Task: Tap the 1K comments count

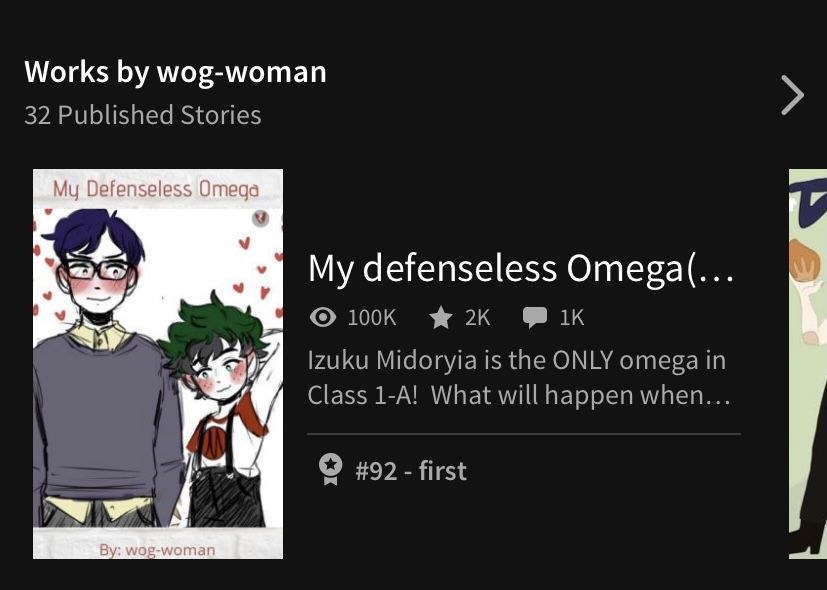Action: (x=572, y=318)
